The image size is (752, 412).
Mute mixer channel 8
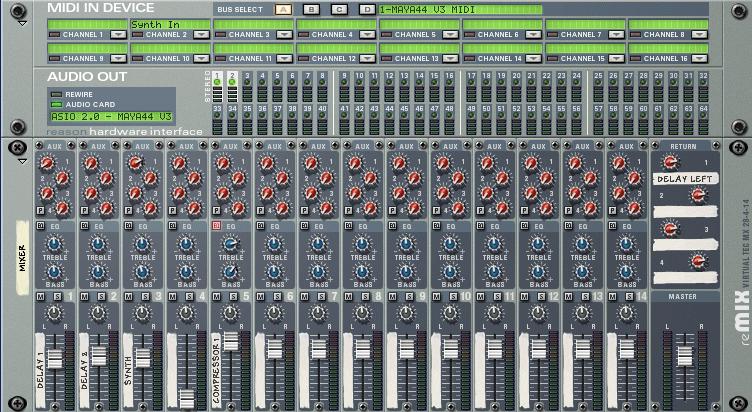349,297
